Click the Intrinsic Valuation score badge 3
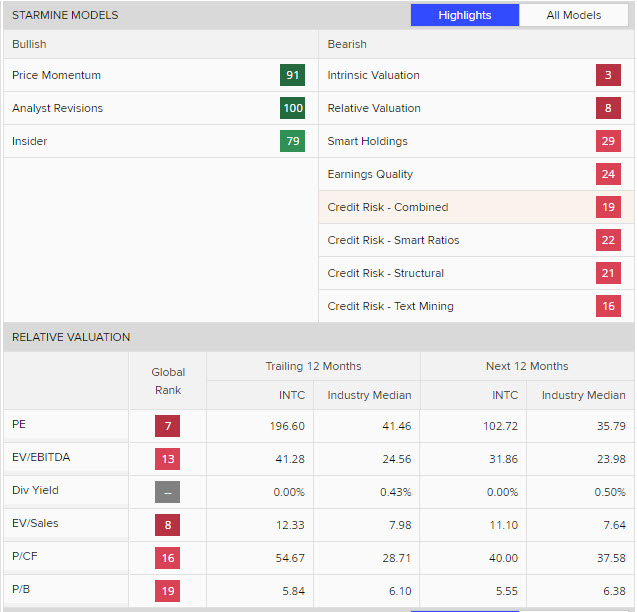Image resolution: width=637 pixels, height=612 pixels. 608,75
